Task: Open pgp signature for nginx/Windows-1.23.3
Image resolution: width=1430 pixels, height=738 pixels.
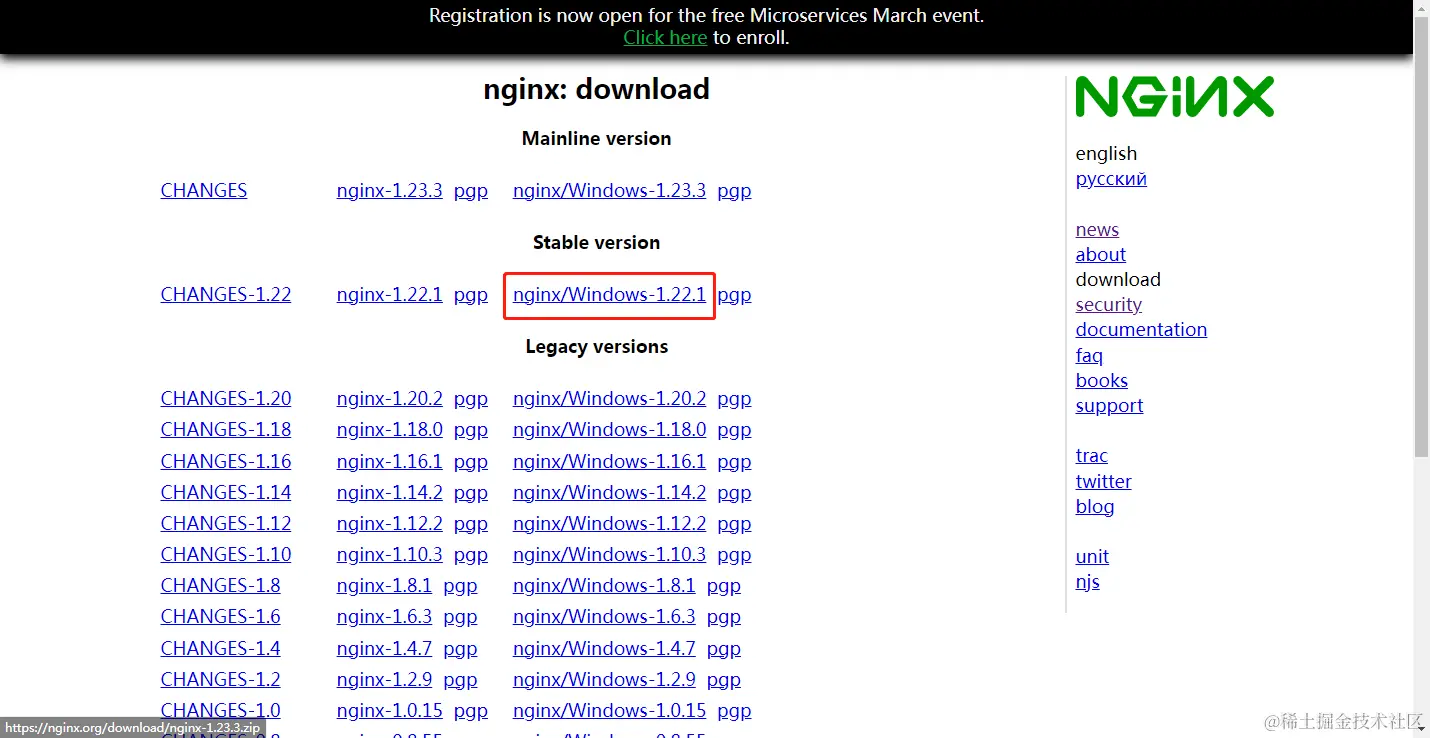Action: 734,191
